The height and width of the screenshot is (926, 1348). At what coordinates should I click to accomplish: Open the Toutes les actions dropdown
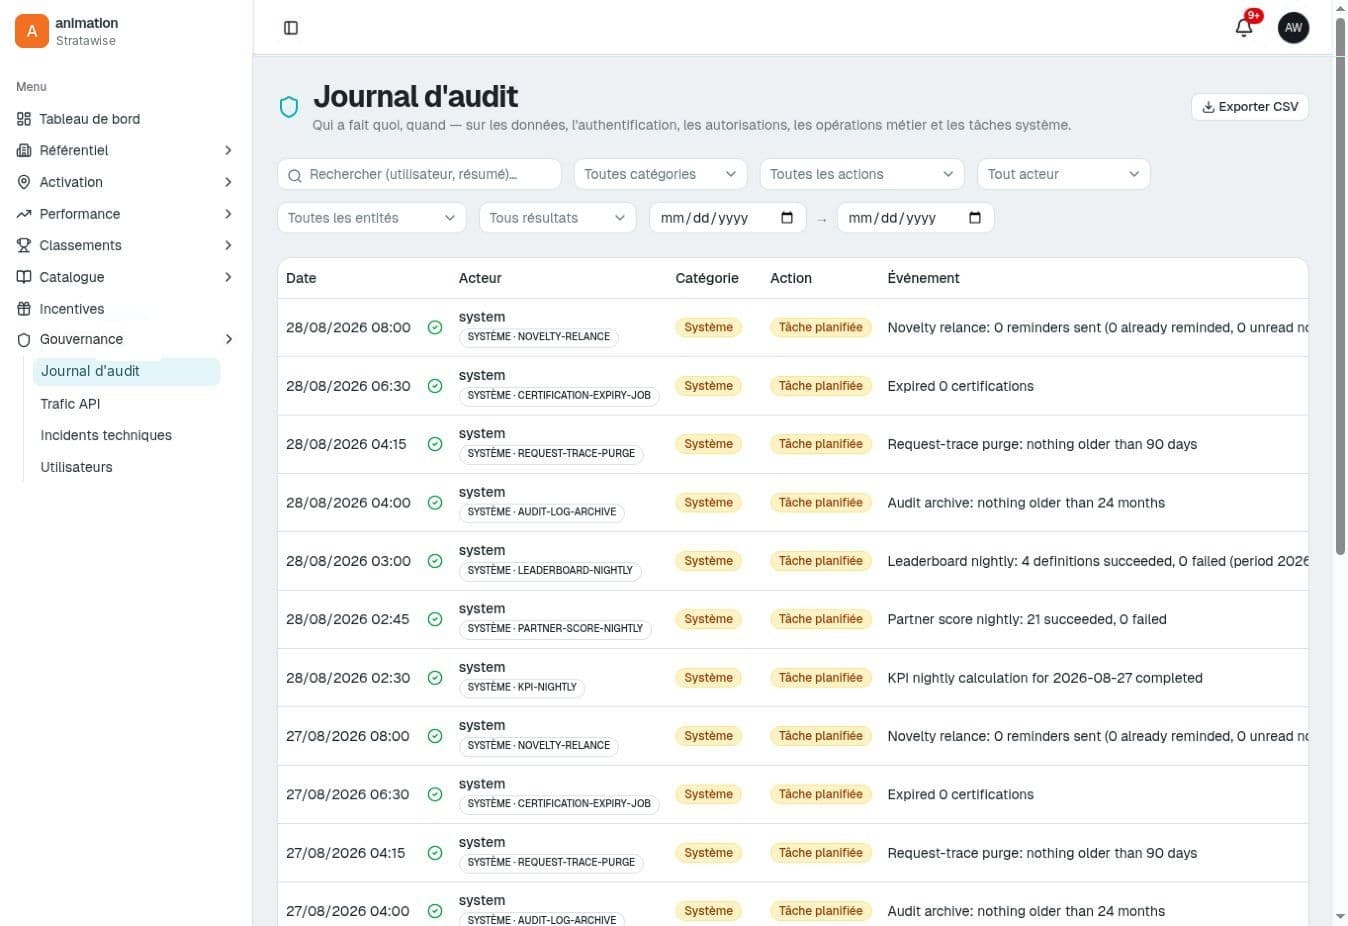click(x=862, y=174)
